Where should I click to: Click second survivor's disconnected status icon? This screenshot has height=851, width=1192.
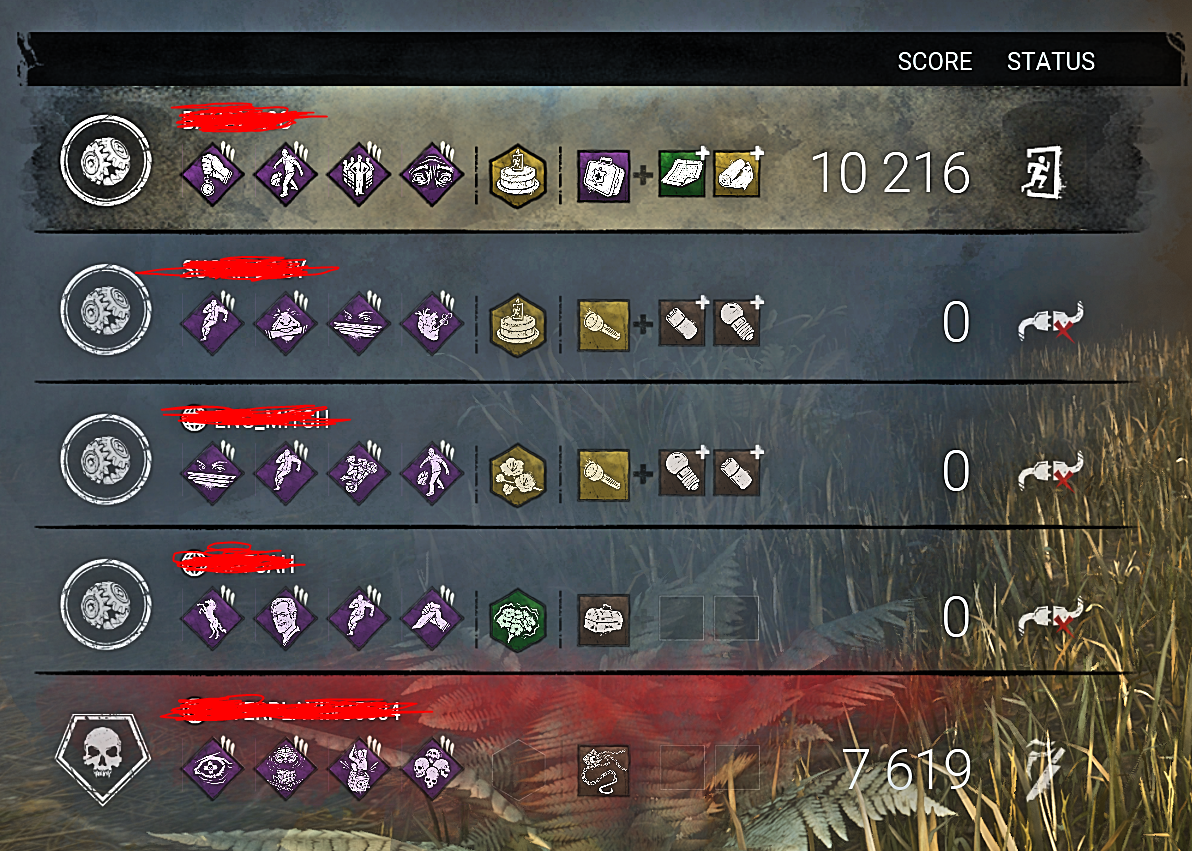(x=1051, y=322)
